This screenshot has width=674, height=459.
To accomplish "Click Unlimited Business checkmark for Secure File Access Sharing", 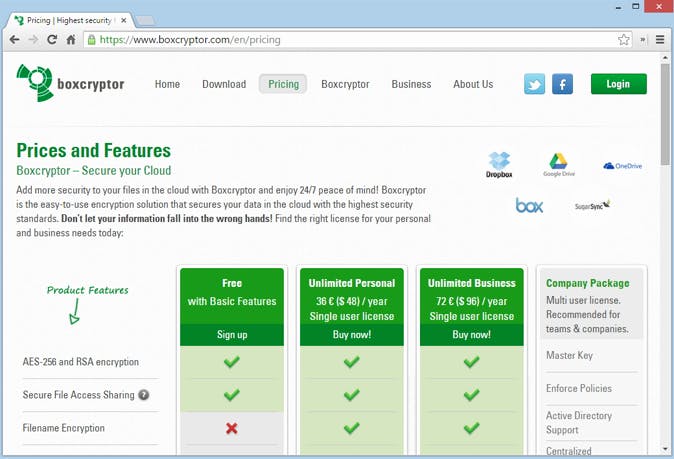I will tap(472, 395).
